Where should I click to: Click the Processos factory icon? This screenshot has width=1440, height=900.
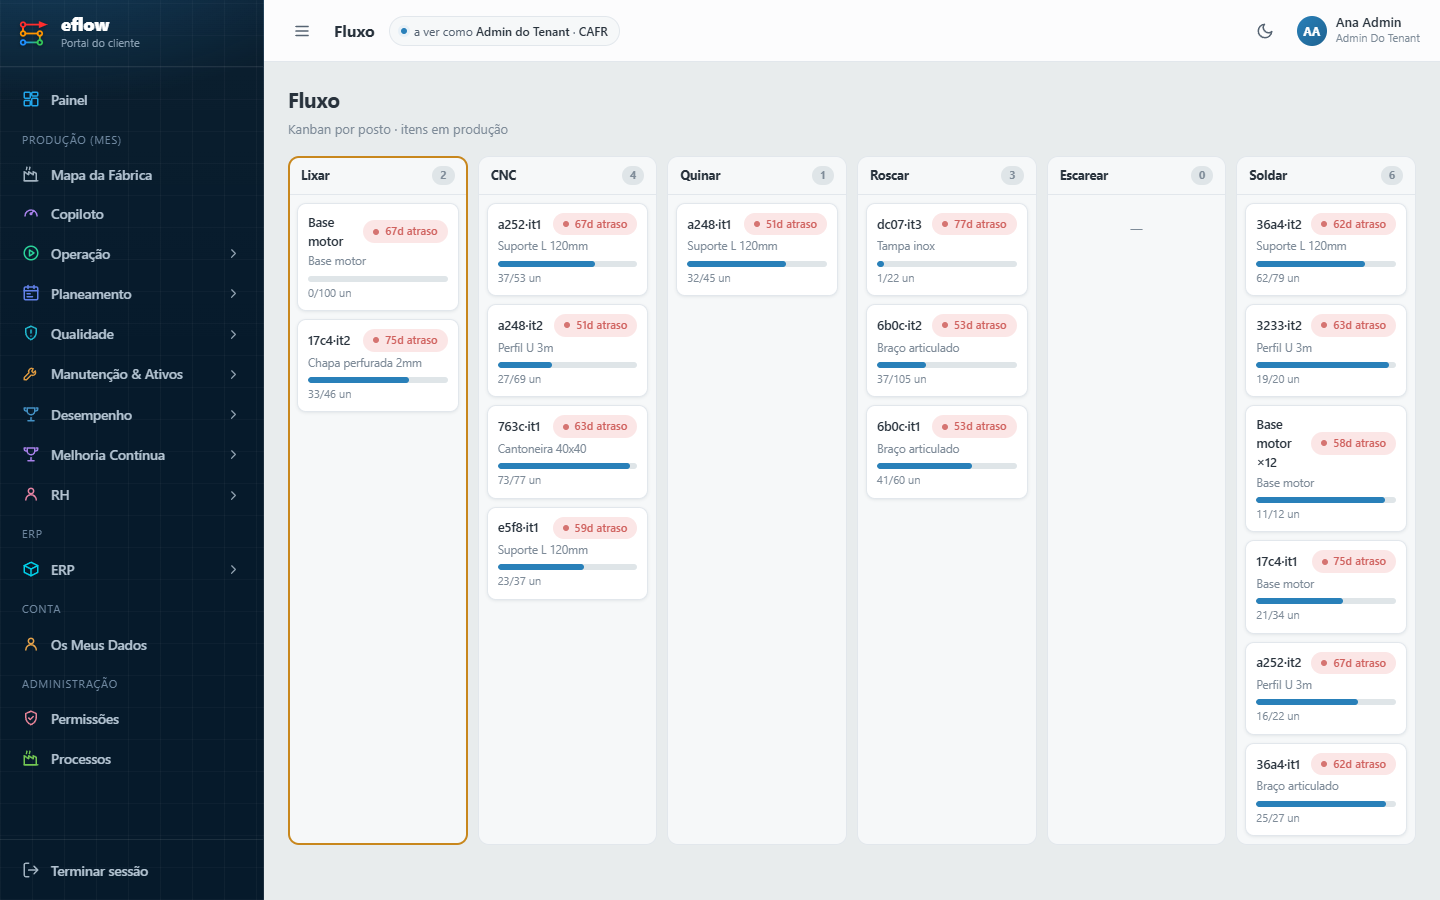(x=31, y=759)
